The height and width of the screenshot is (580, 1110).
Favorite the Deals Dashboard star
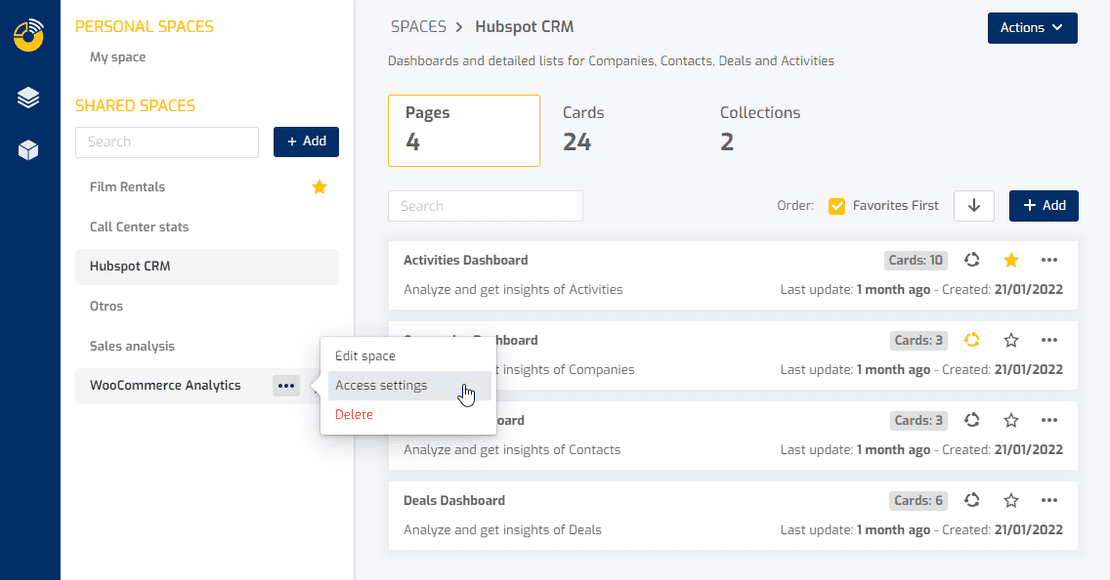click(1011, 500)
